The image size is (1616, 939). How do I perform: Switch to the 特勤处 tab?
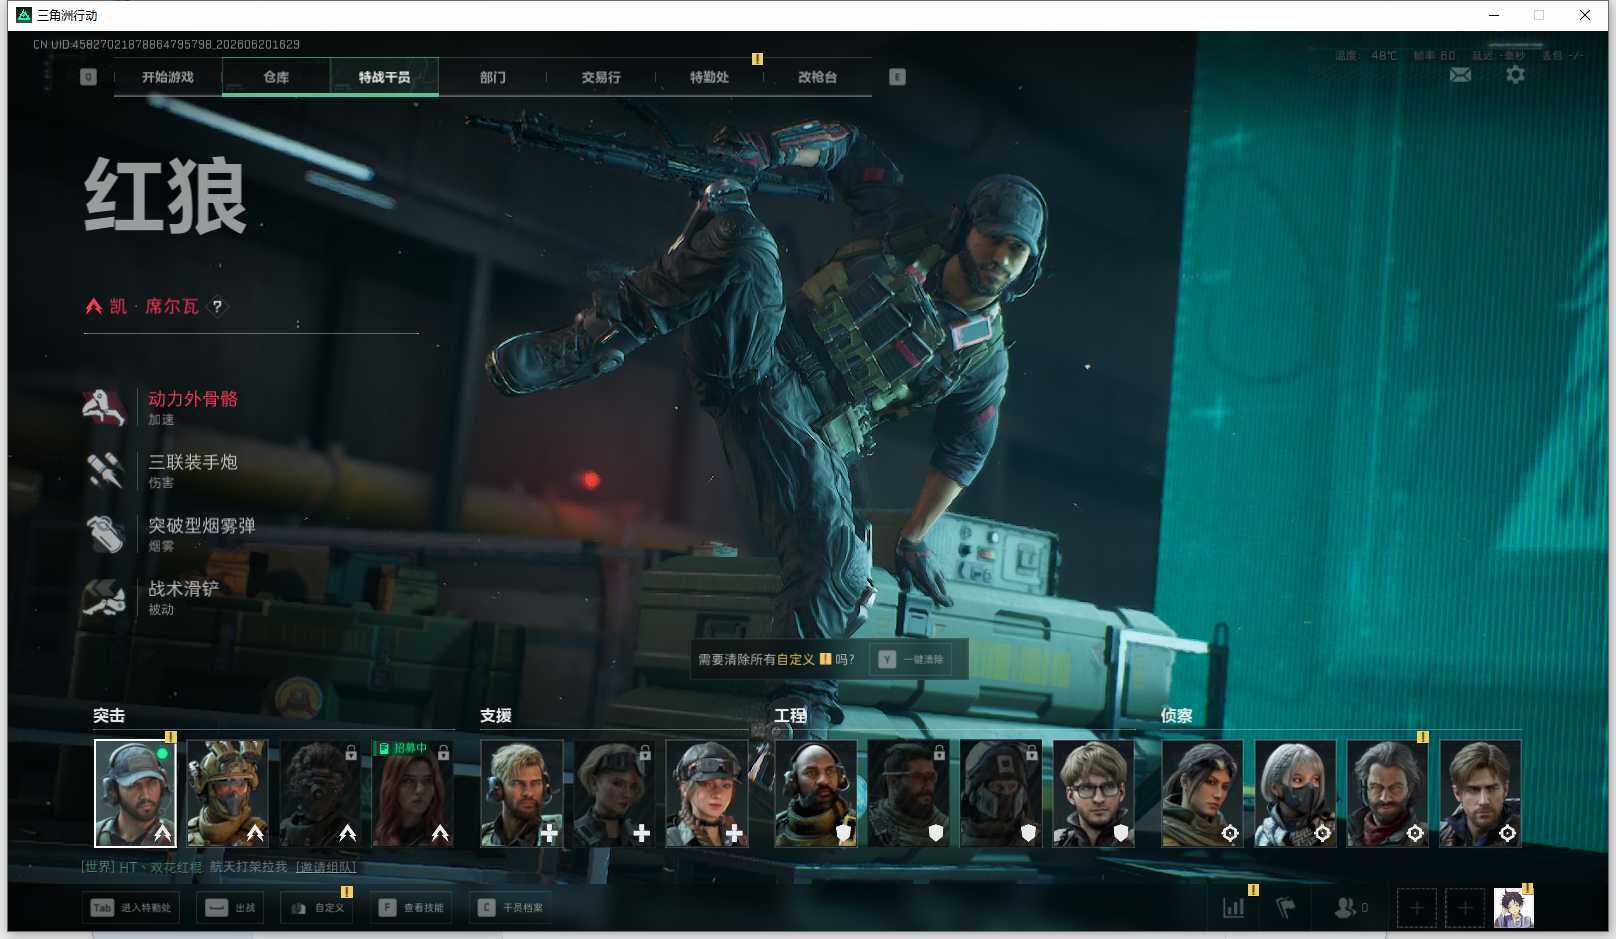pos(709,77)
